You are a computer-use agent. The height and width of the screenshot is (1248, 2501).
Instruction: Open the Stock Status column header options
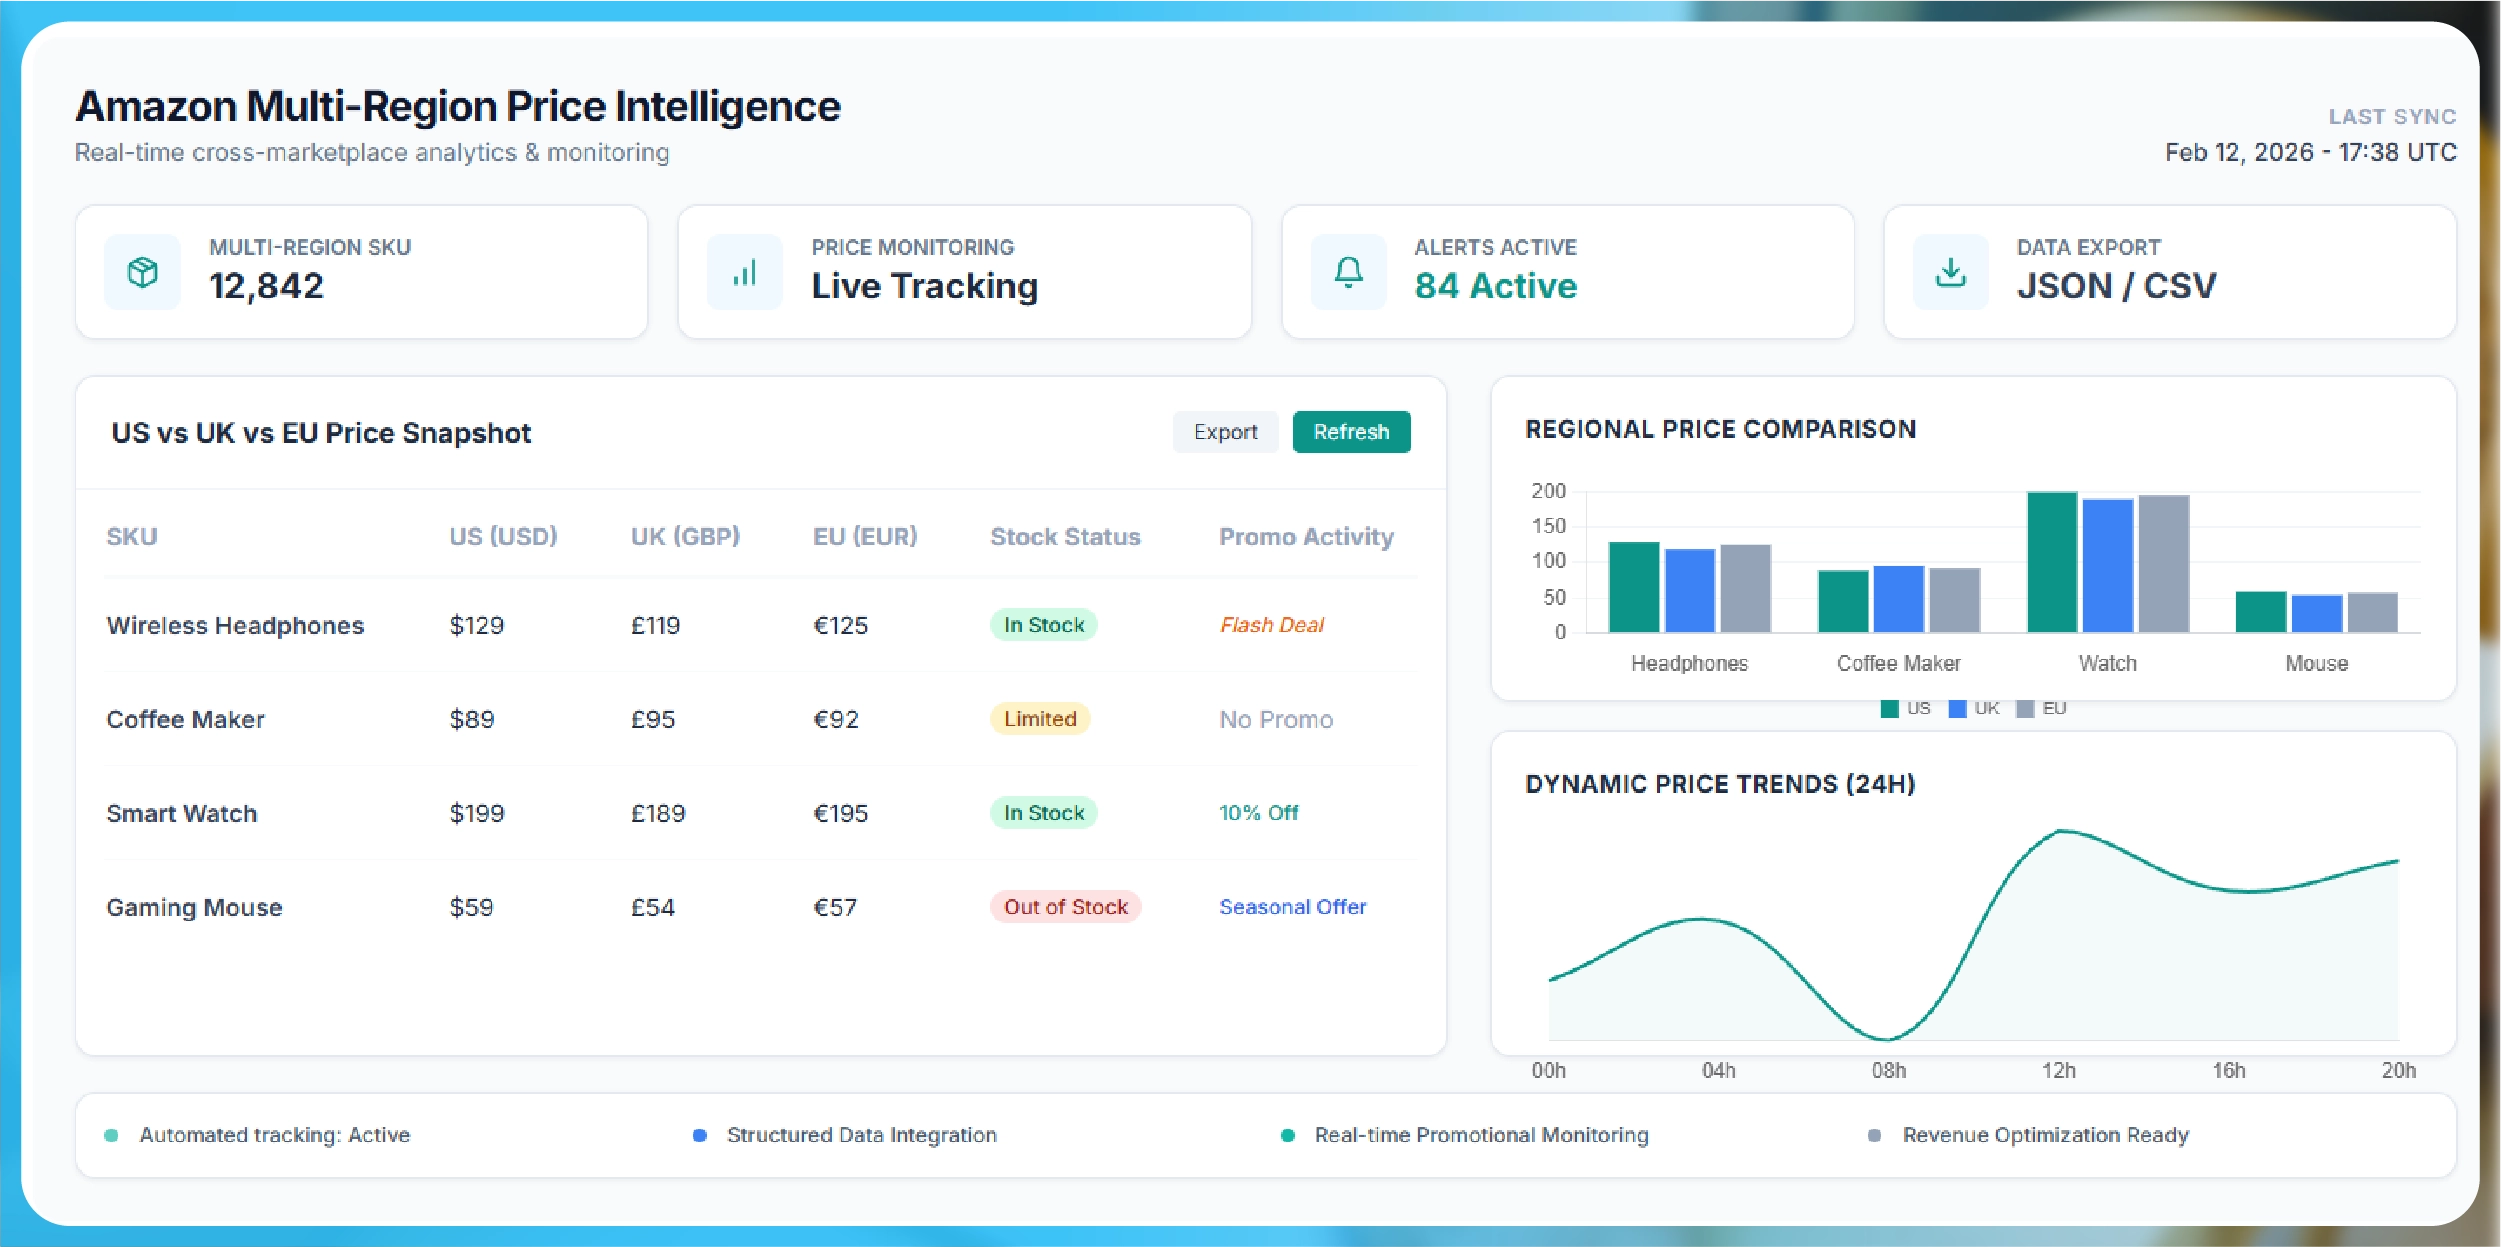pos(1064,536)
